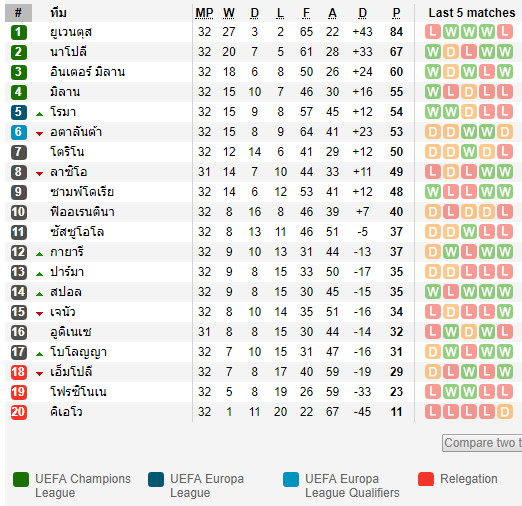Click the last D result in rank 20 row
Screen dimensions: 522x506
coord(505,412)
